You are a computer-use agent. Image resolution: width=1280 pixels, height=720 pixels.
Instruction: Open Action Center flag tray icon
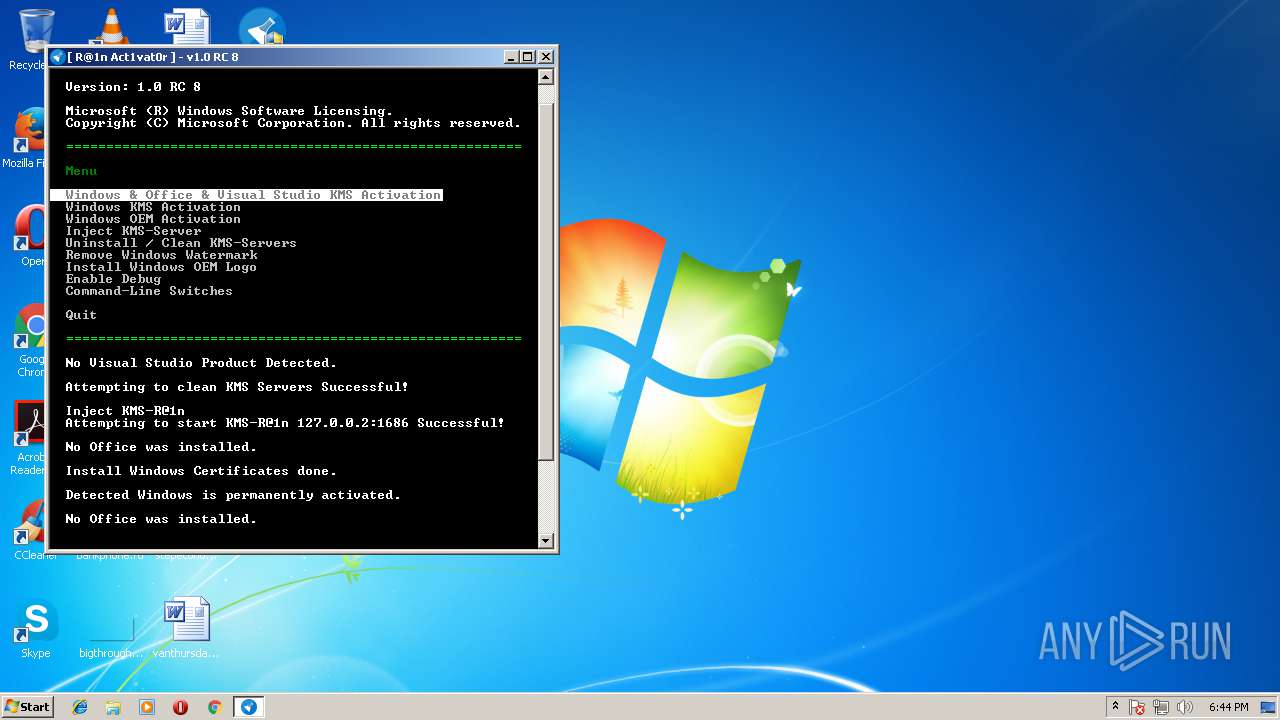1138,707
